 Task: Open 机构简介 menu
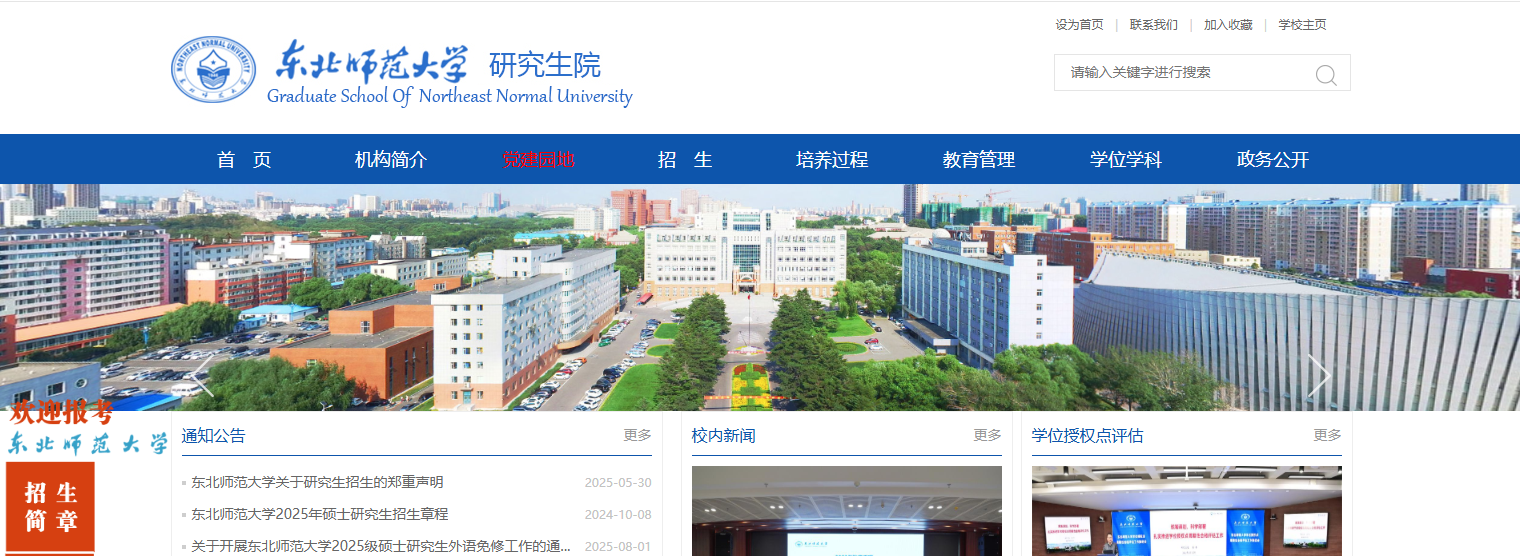click(391, 159)
